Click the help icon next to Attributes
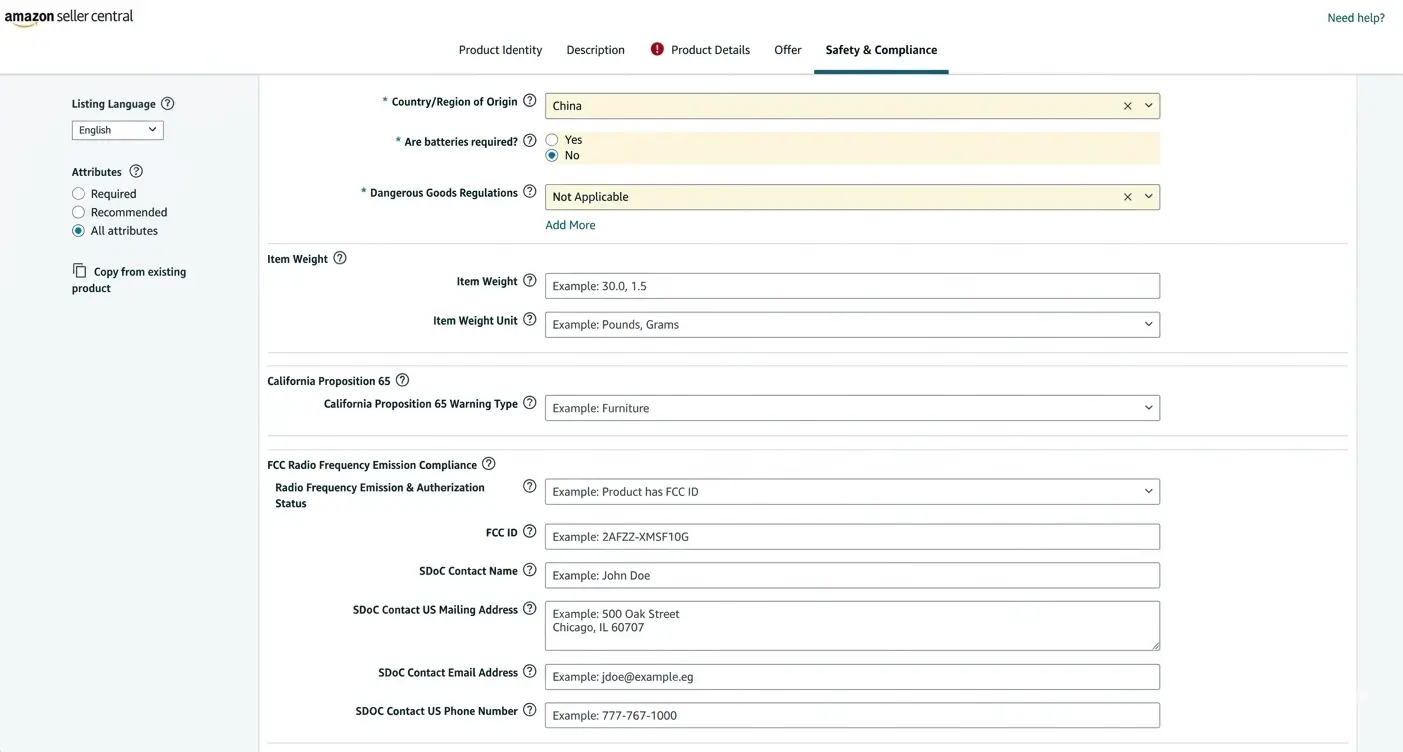This screenshot has height=752, width=1403. click(133, 171)
